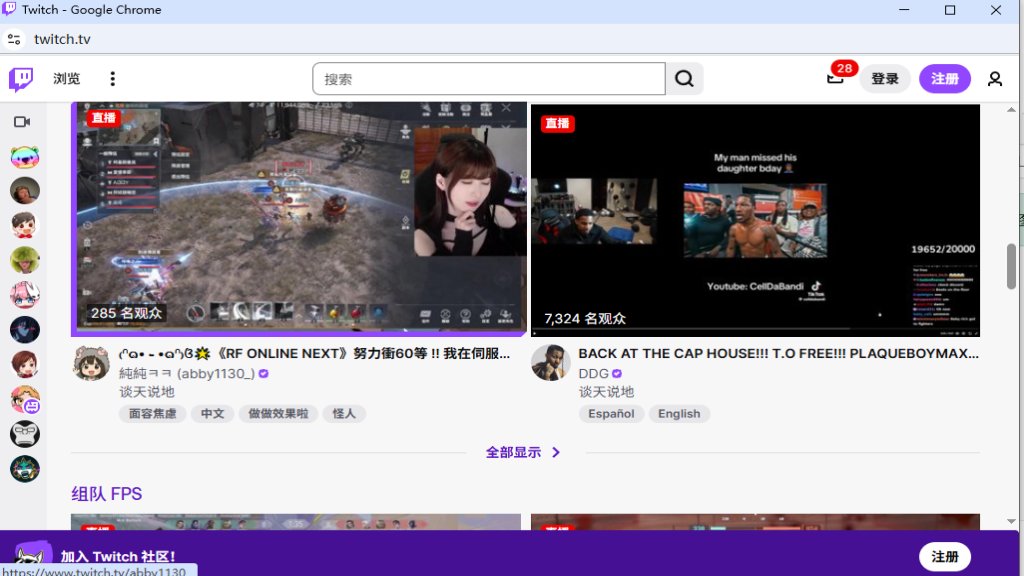The width and height of the screenshot is (1024, 576).
Task: Open the three-dot menu beside 浏览
Action: click(112, 78)
